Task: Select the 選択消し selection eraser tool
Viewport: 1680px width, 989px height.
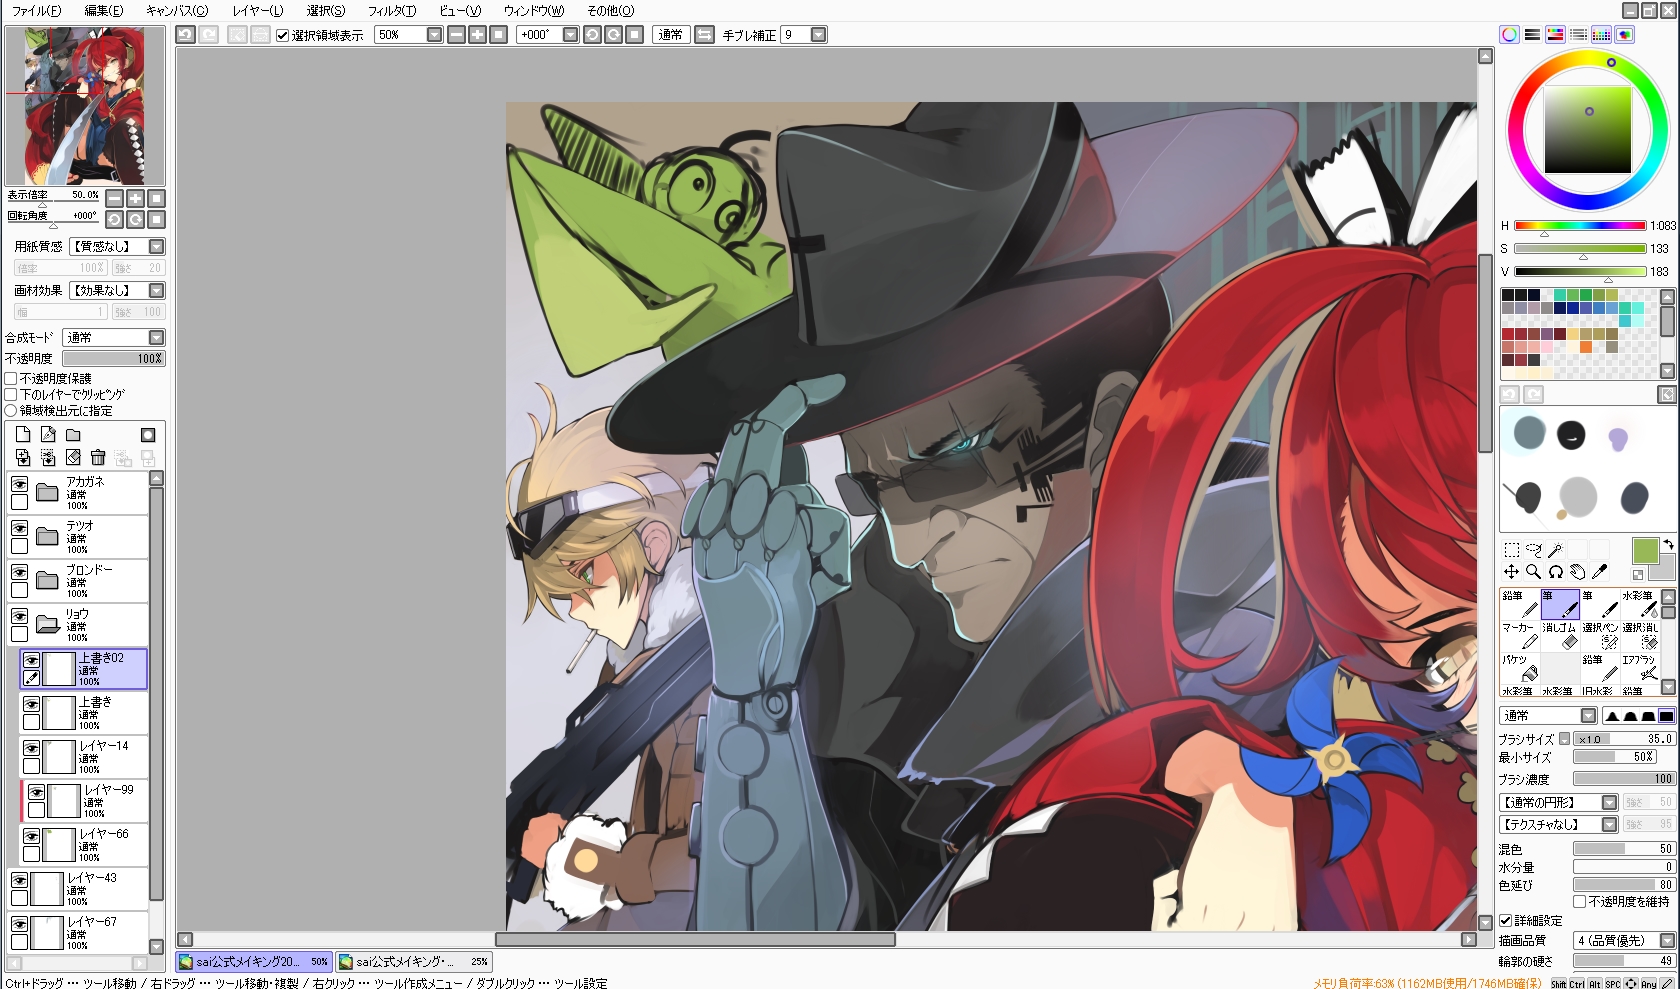Action: click(1640, 635)
